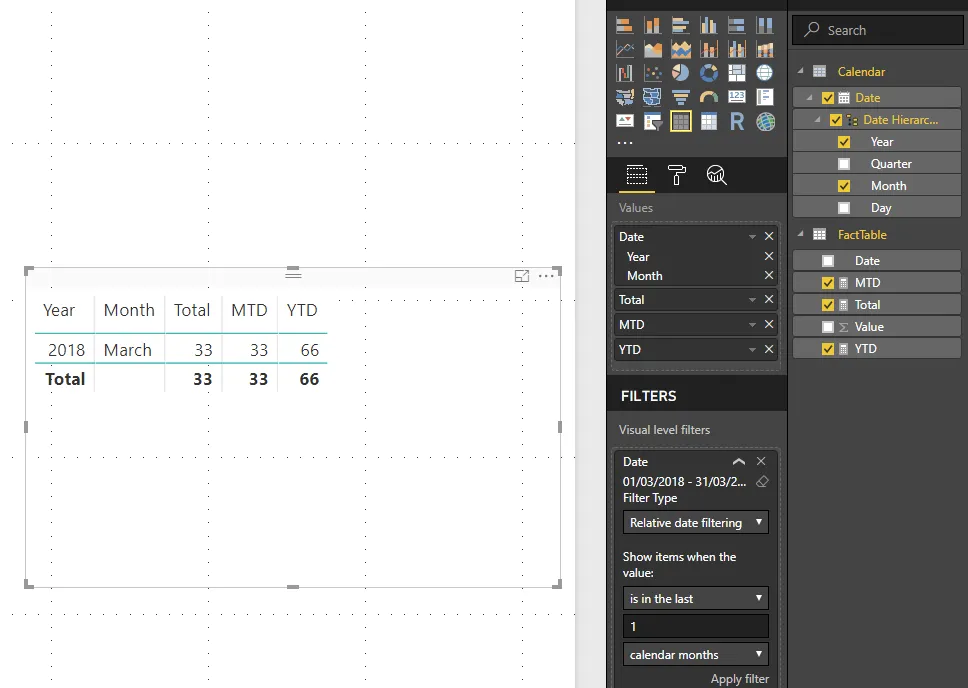Screen dimensions: 968x688
Task: Select the filled map visualization
Action: pyautogui.click(x=625, y=97)
